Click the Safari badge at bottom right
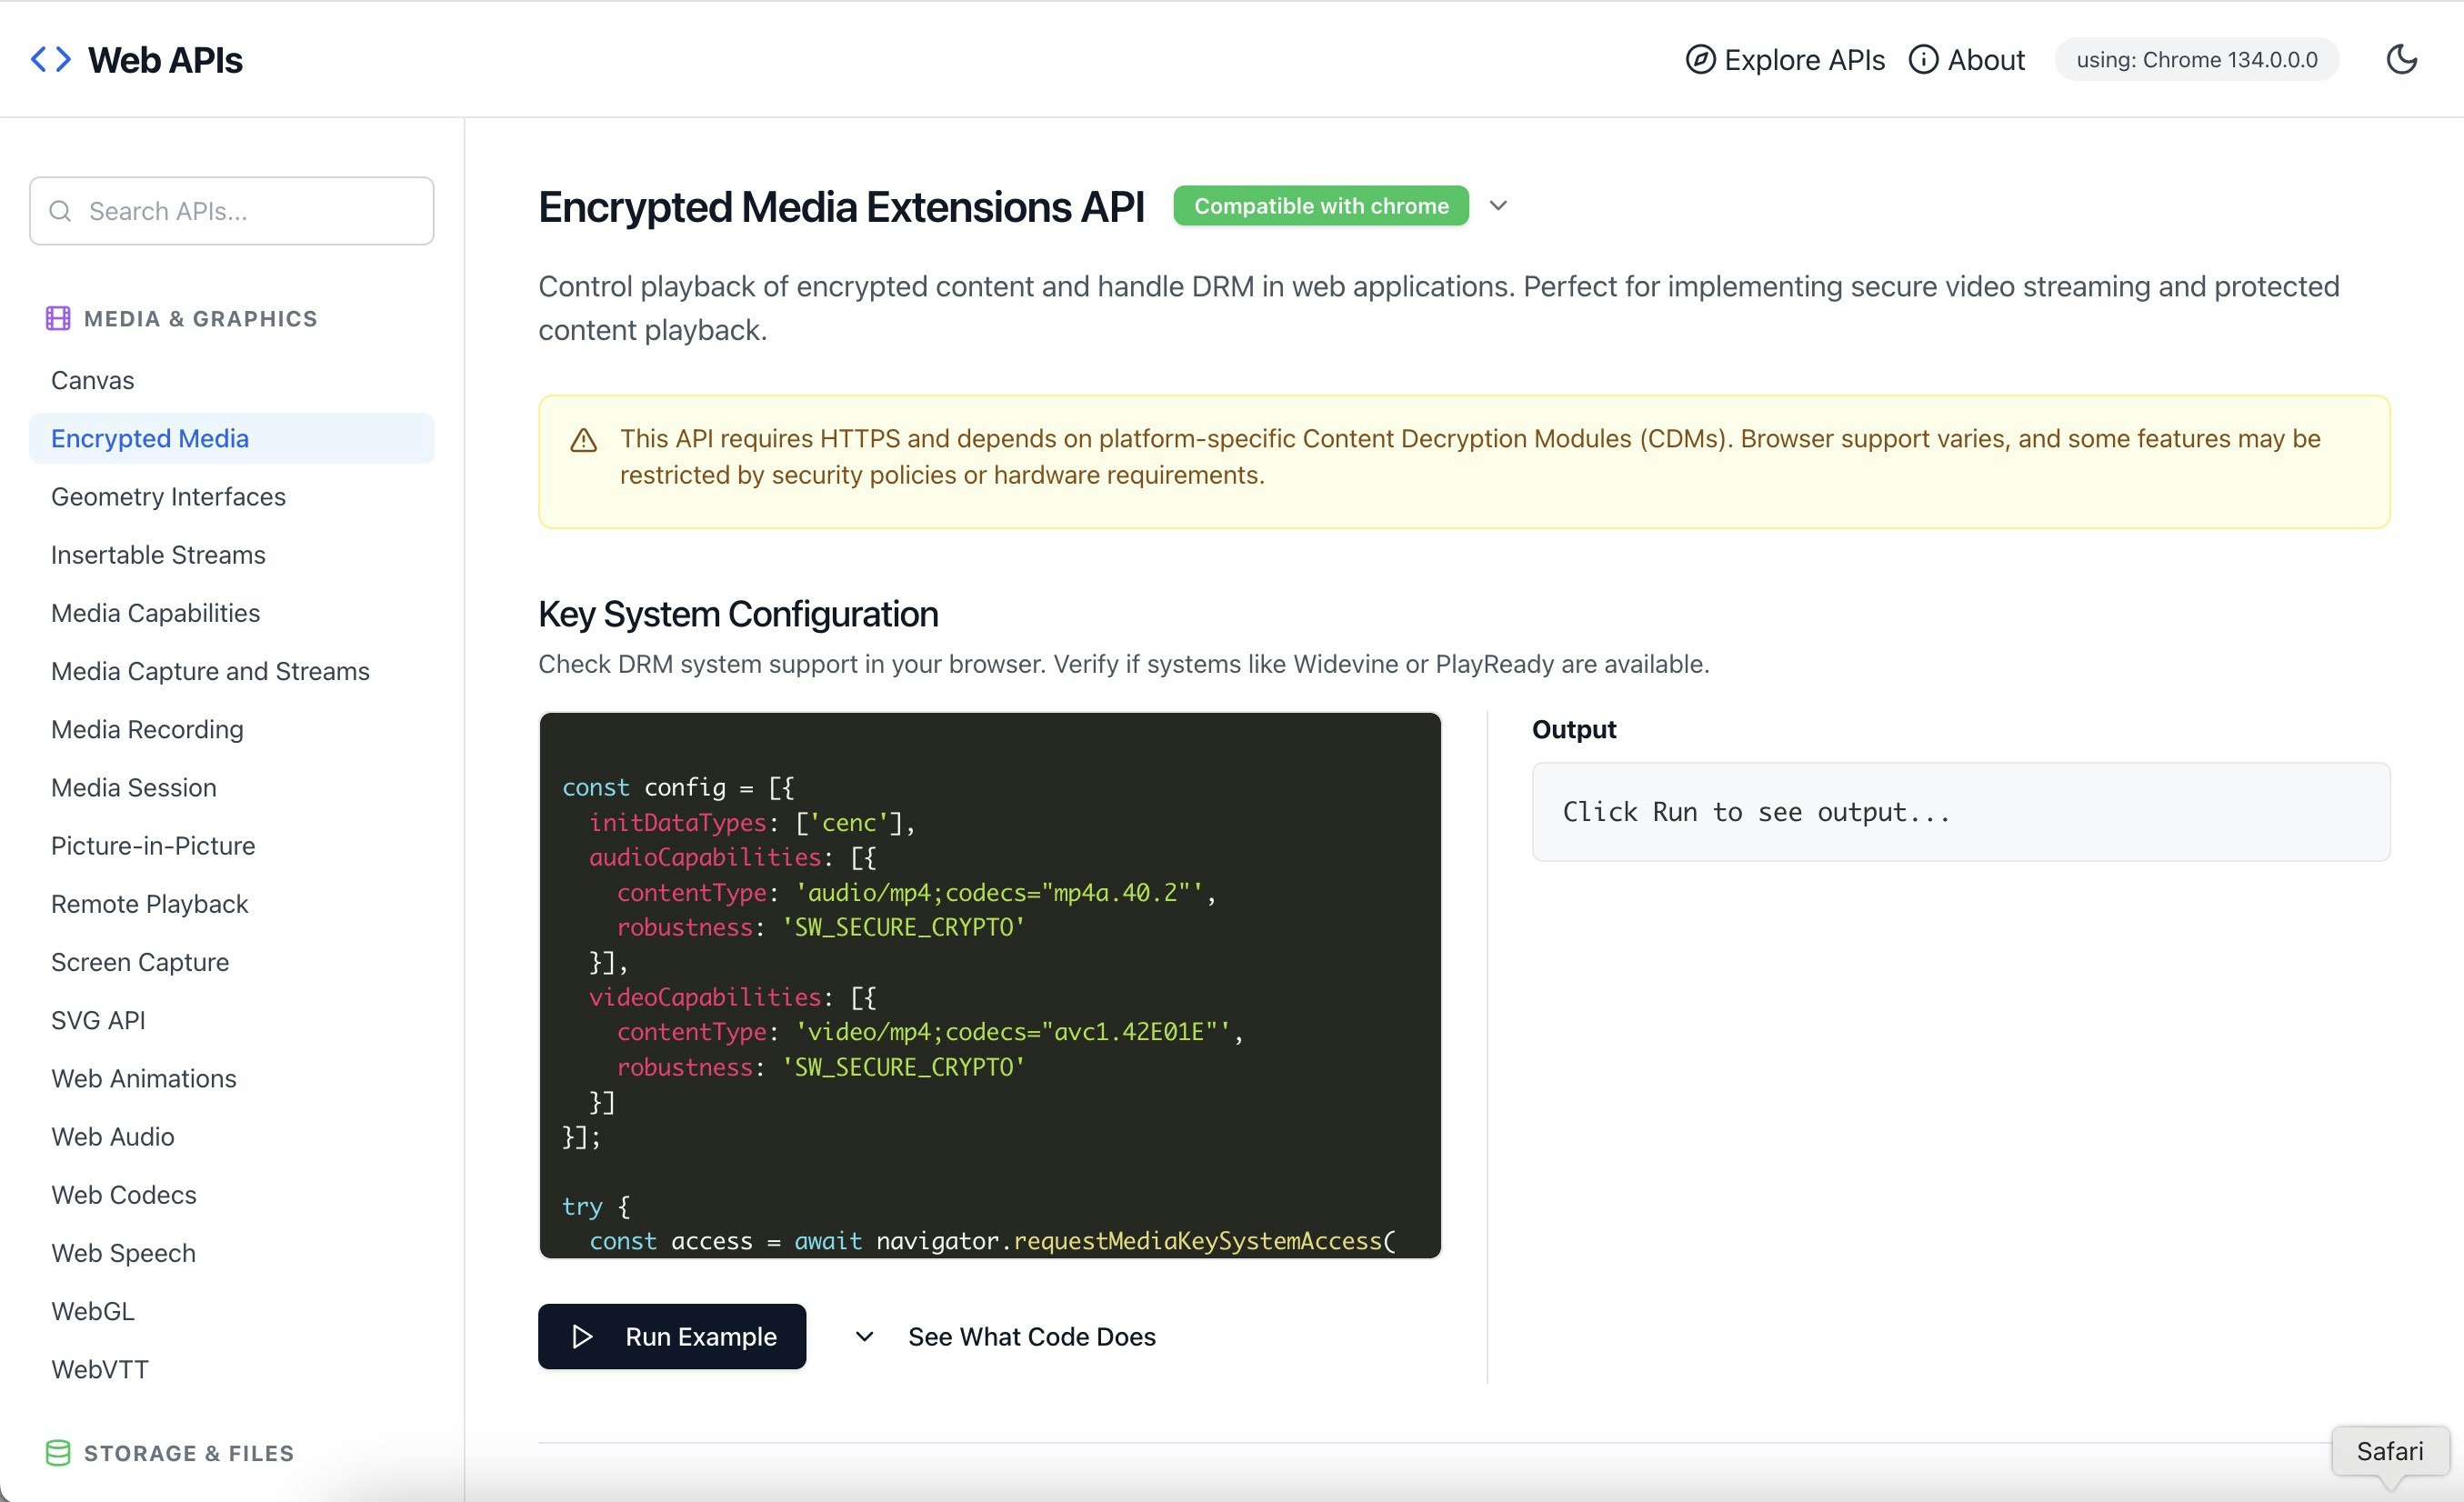This screenshot has height=1502, width=2464. (2390, 1451)
